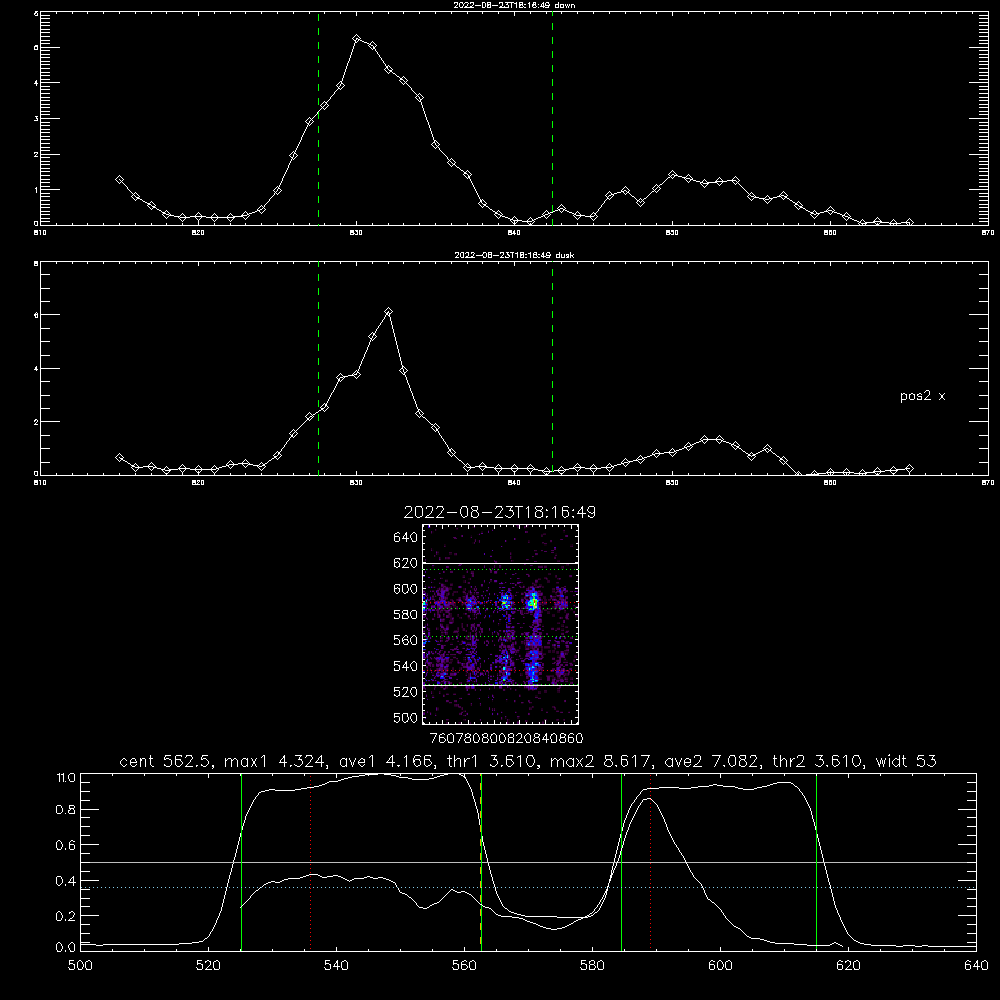Screen dimensions: 1000x1000
Task: Select 'cent 562.5' in the profile title
Action: click(165, 761)
